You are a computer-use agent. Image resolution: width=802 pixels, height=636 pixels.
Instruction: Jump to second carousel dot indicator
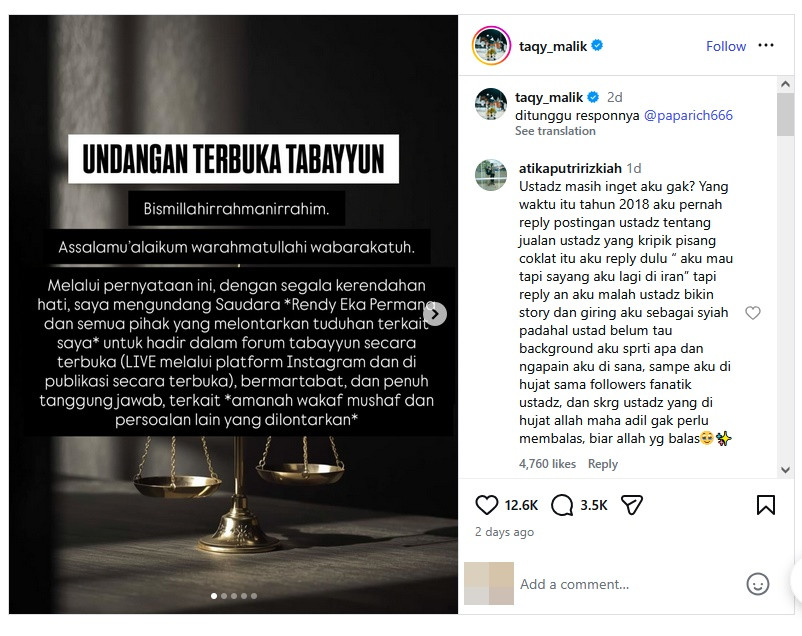click(x=224, y=596)
